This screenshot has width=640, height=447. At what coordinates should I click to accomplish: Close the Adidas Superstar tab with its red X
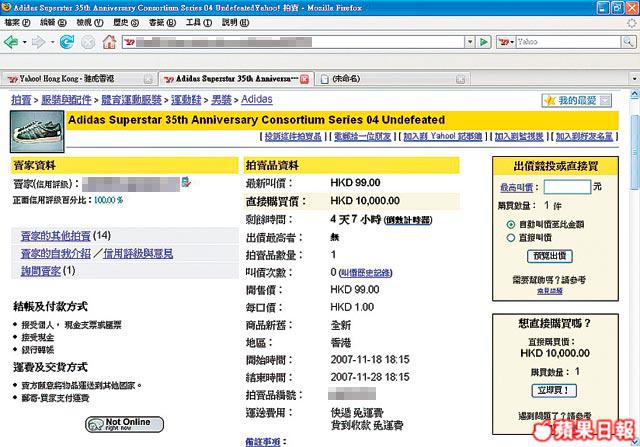(304, 77)
